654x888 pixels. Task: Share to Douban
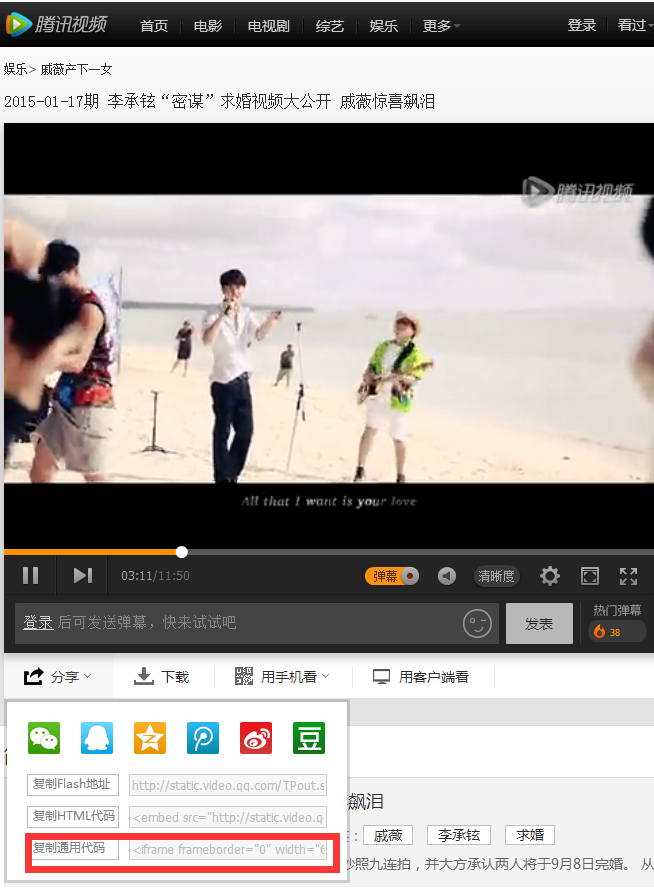pos(309,738)
